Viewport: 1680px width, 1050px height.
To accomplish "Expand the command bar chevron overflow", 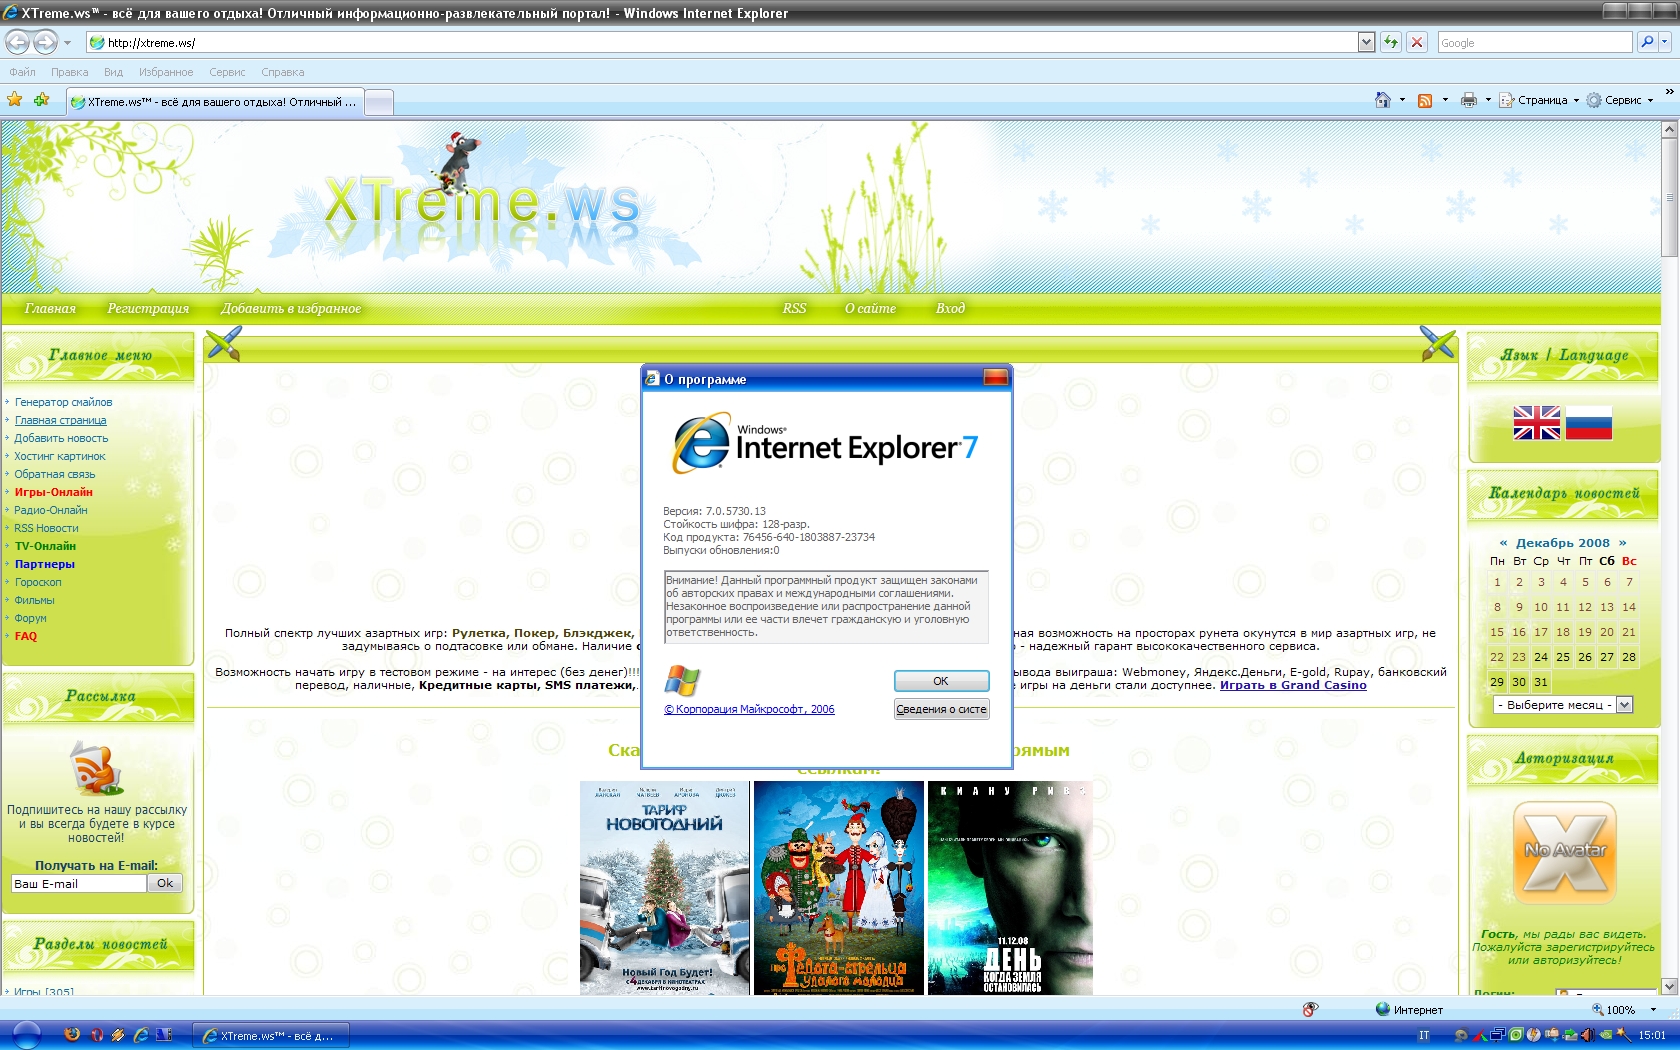I will click(1668, 92).
